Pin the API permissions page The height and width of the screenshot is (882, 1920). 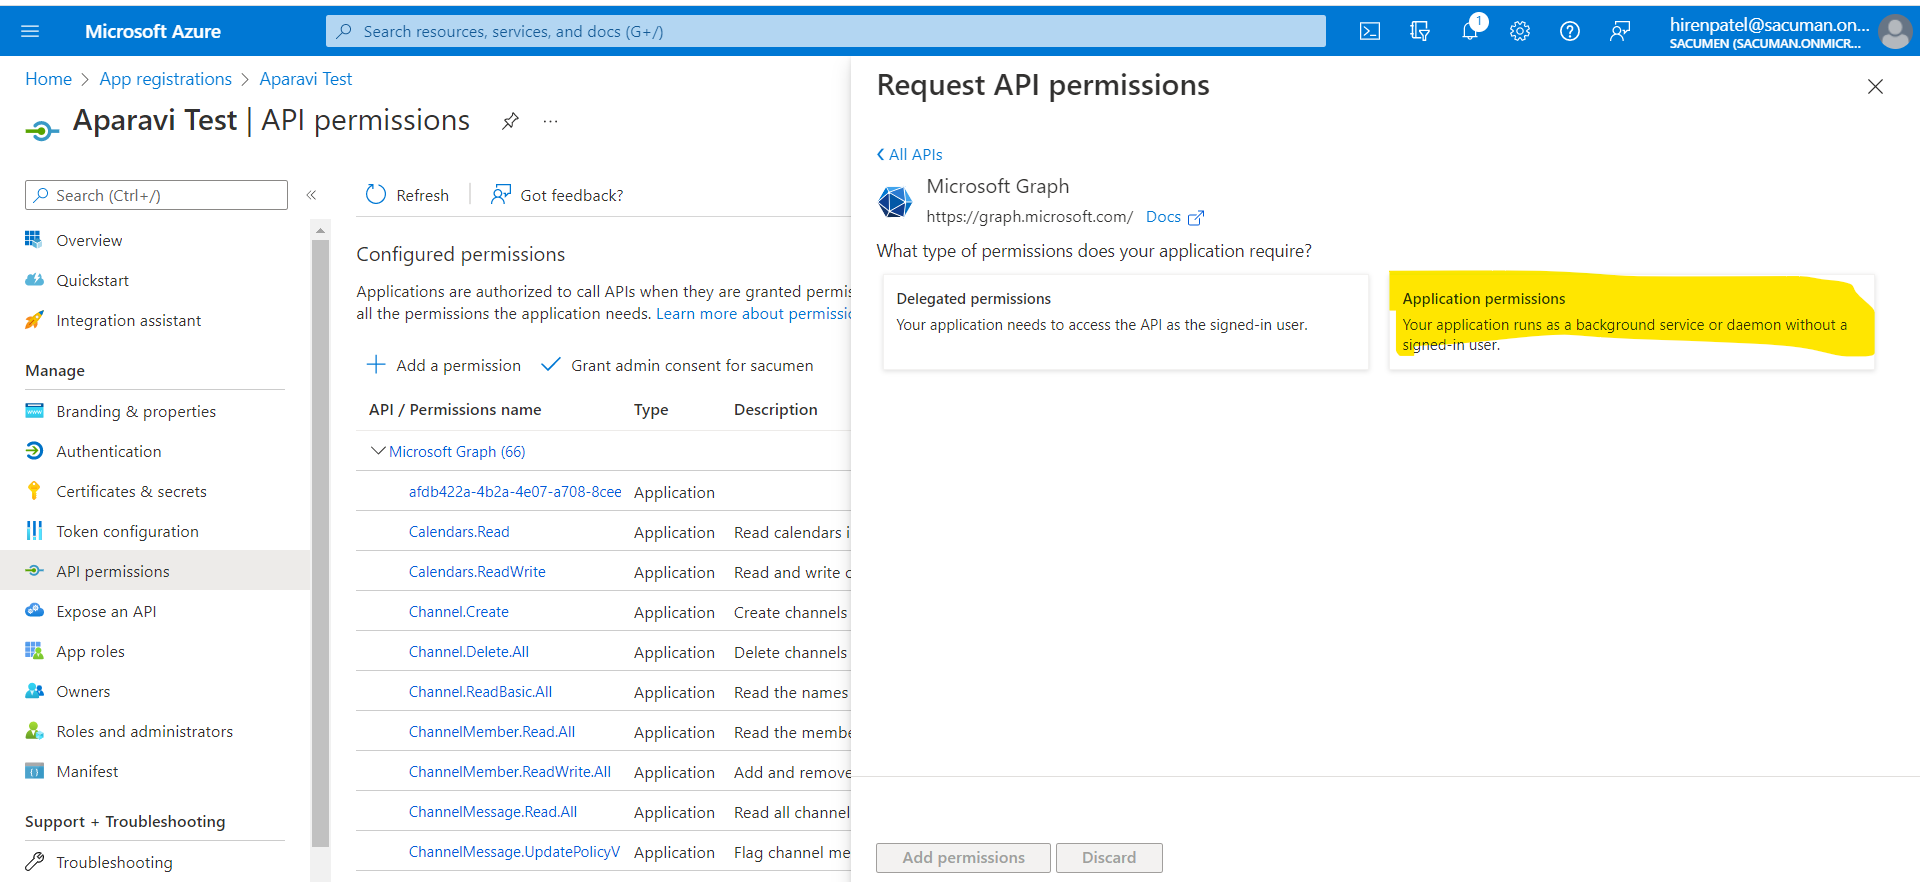coord(510,121)
